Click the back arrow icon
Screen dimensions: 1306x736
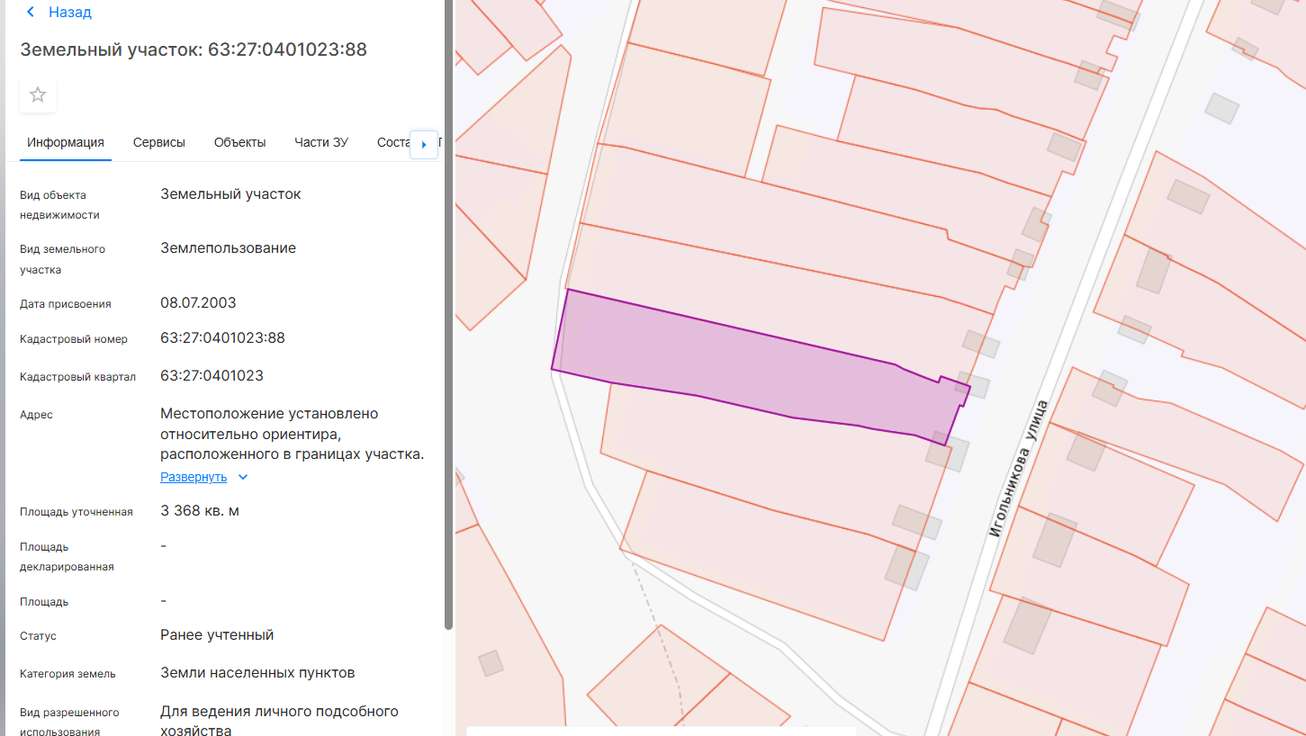click(x=30, y=12)
